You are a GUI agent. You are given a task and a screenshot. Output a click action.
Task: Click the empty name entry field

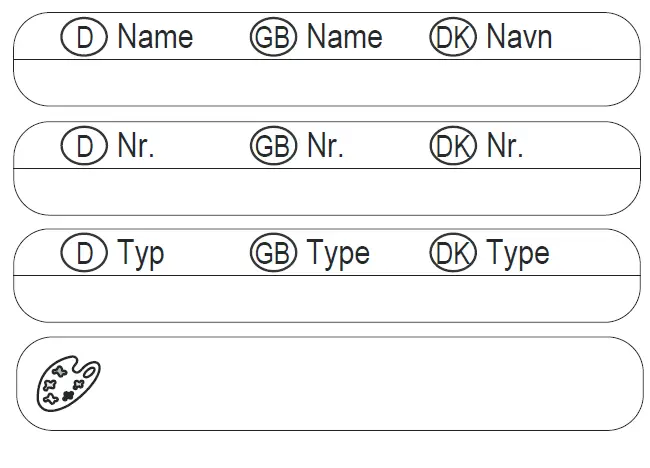coord(326,82)
